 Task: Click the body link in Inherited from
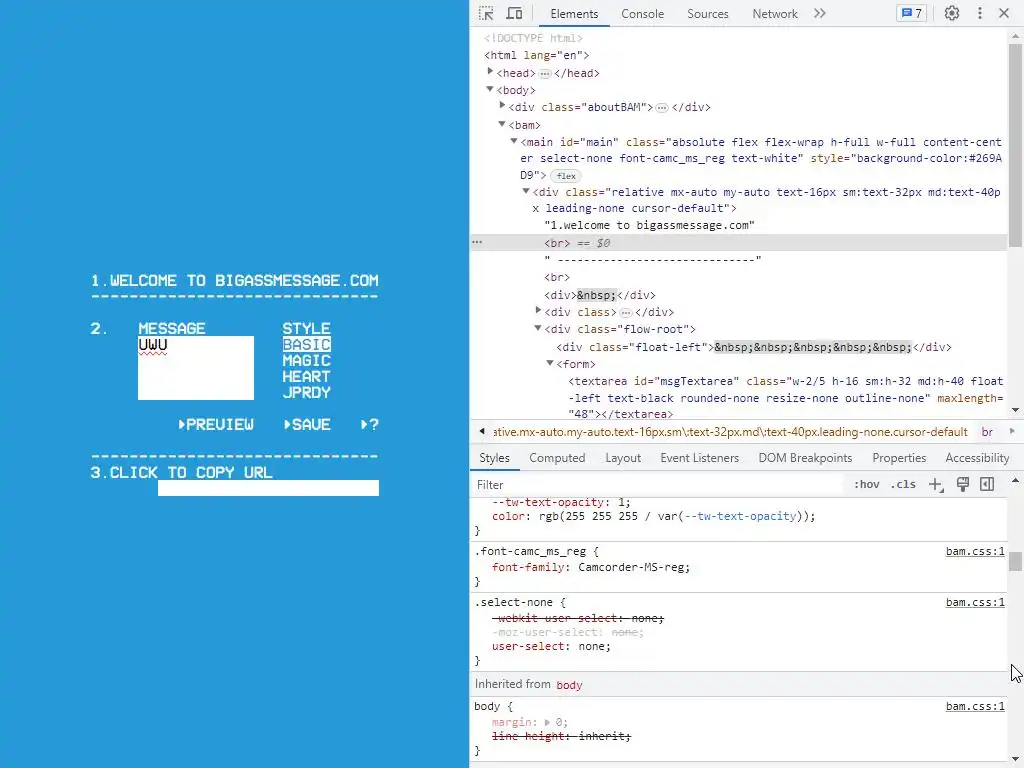coord(569,684)
